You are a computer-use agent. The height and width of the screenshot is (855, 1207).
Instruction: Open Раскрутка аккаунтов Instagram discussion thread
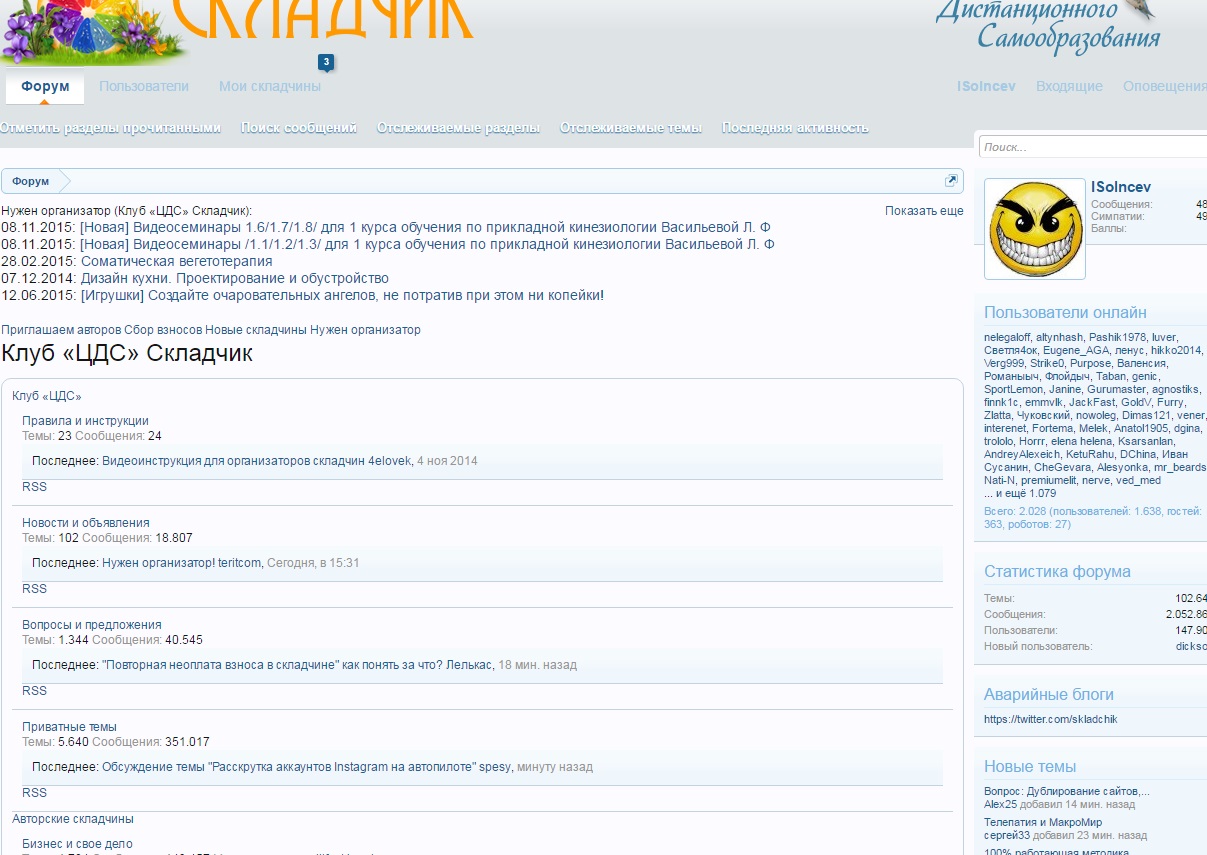(289, 767)
